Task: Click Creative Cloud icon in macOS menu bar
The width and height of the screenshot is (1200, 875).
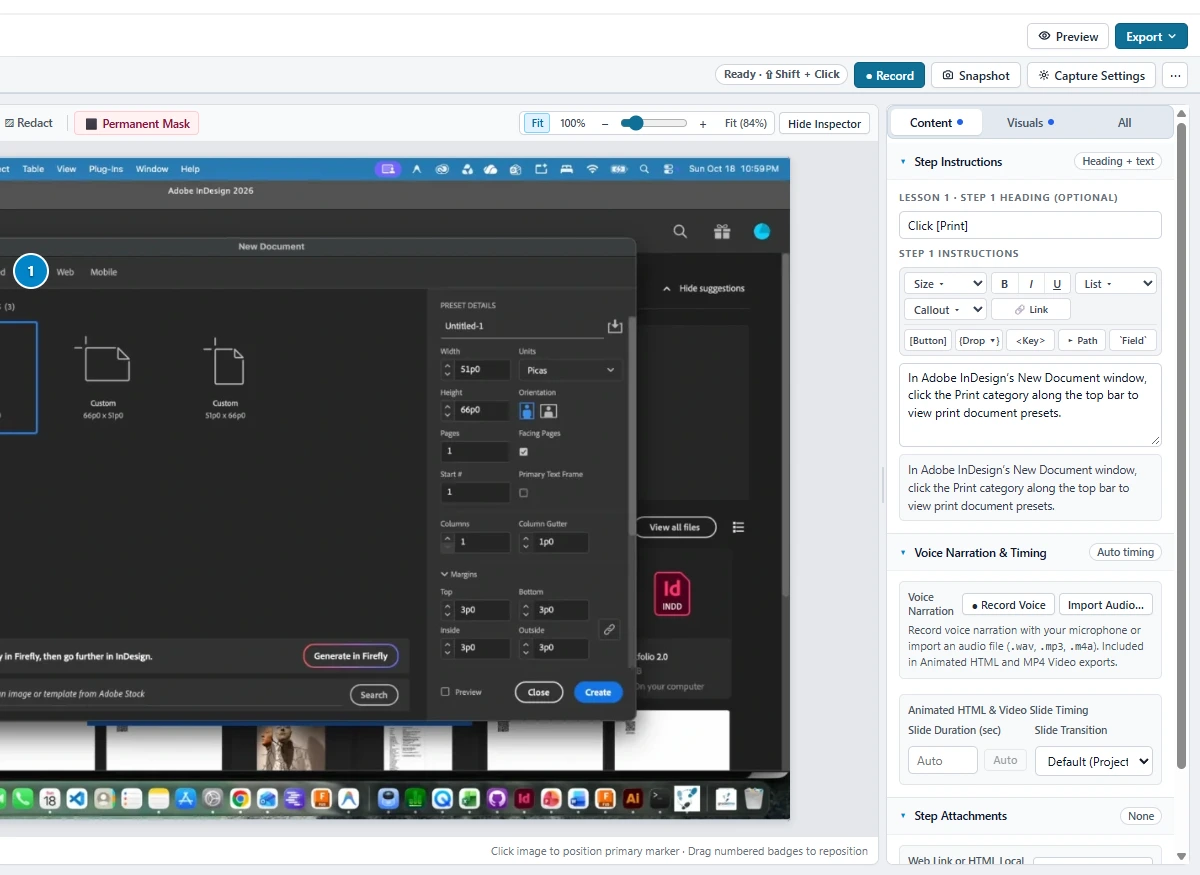Action: point(441,169)
